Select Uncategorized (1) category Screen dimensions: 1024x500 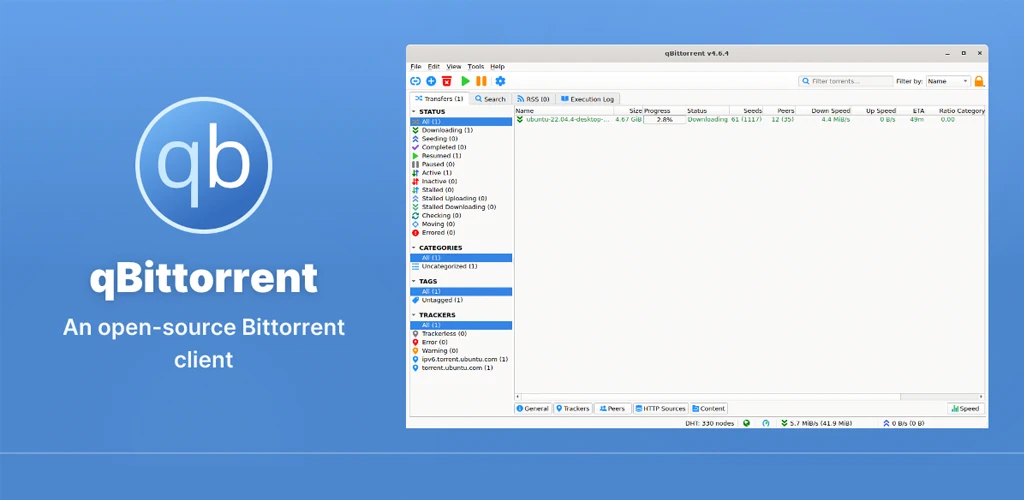[461, 266]
